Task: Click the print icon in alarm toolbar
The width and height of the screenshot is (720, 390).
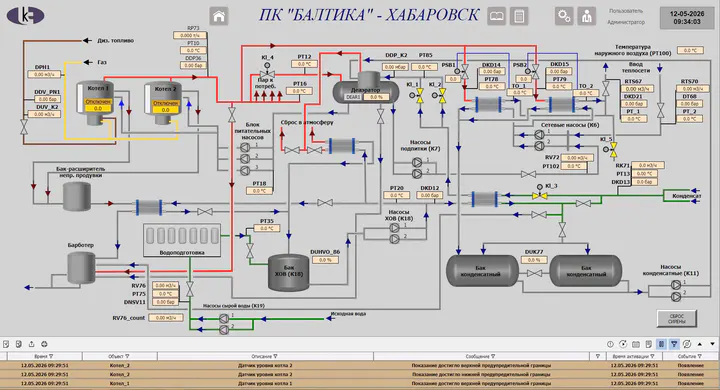Action: (44, 344)
